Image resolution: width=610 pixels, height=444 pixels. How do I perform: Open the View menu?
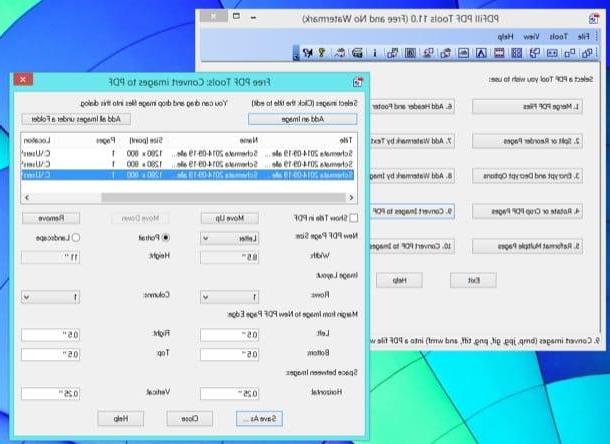pos(531,37)
